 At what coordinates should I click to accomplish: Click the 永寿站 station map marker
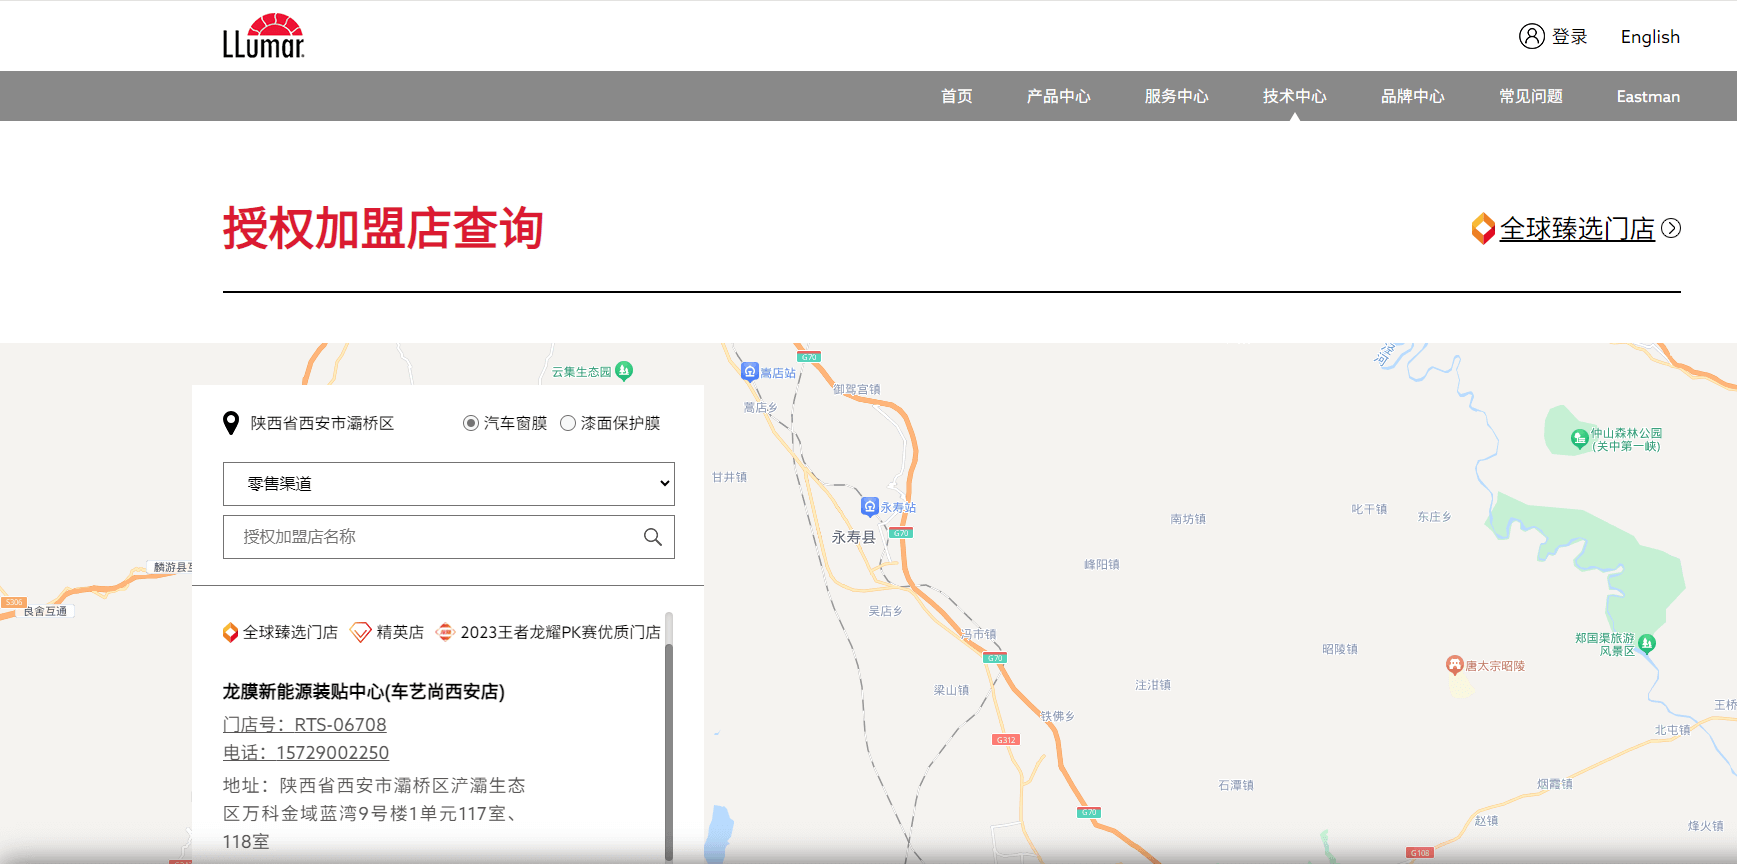click(x=870, y=506)
